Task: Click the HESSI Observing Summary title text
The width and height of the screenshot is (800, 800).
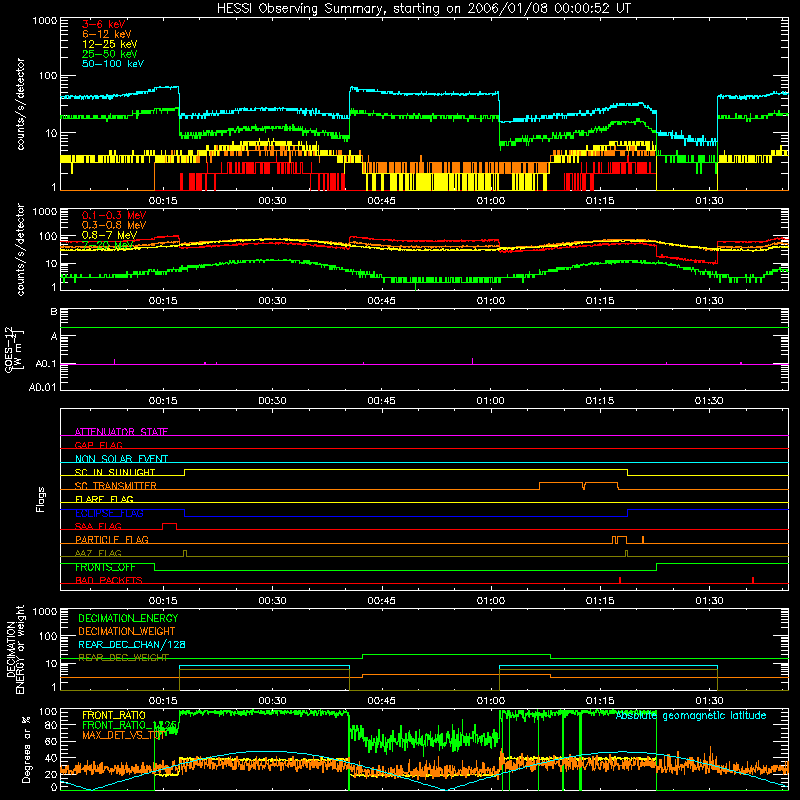Action: coord(423,9)
